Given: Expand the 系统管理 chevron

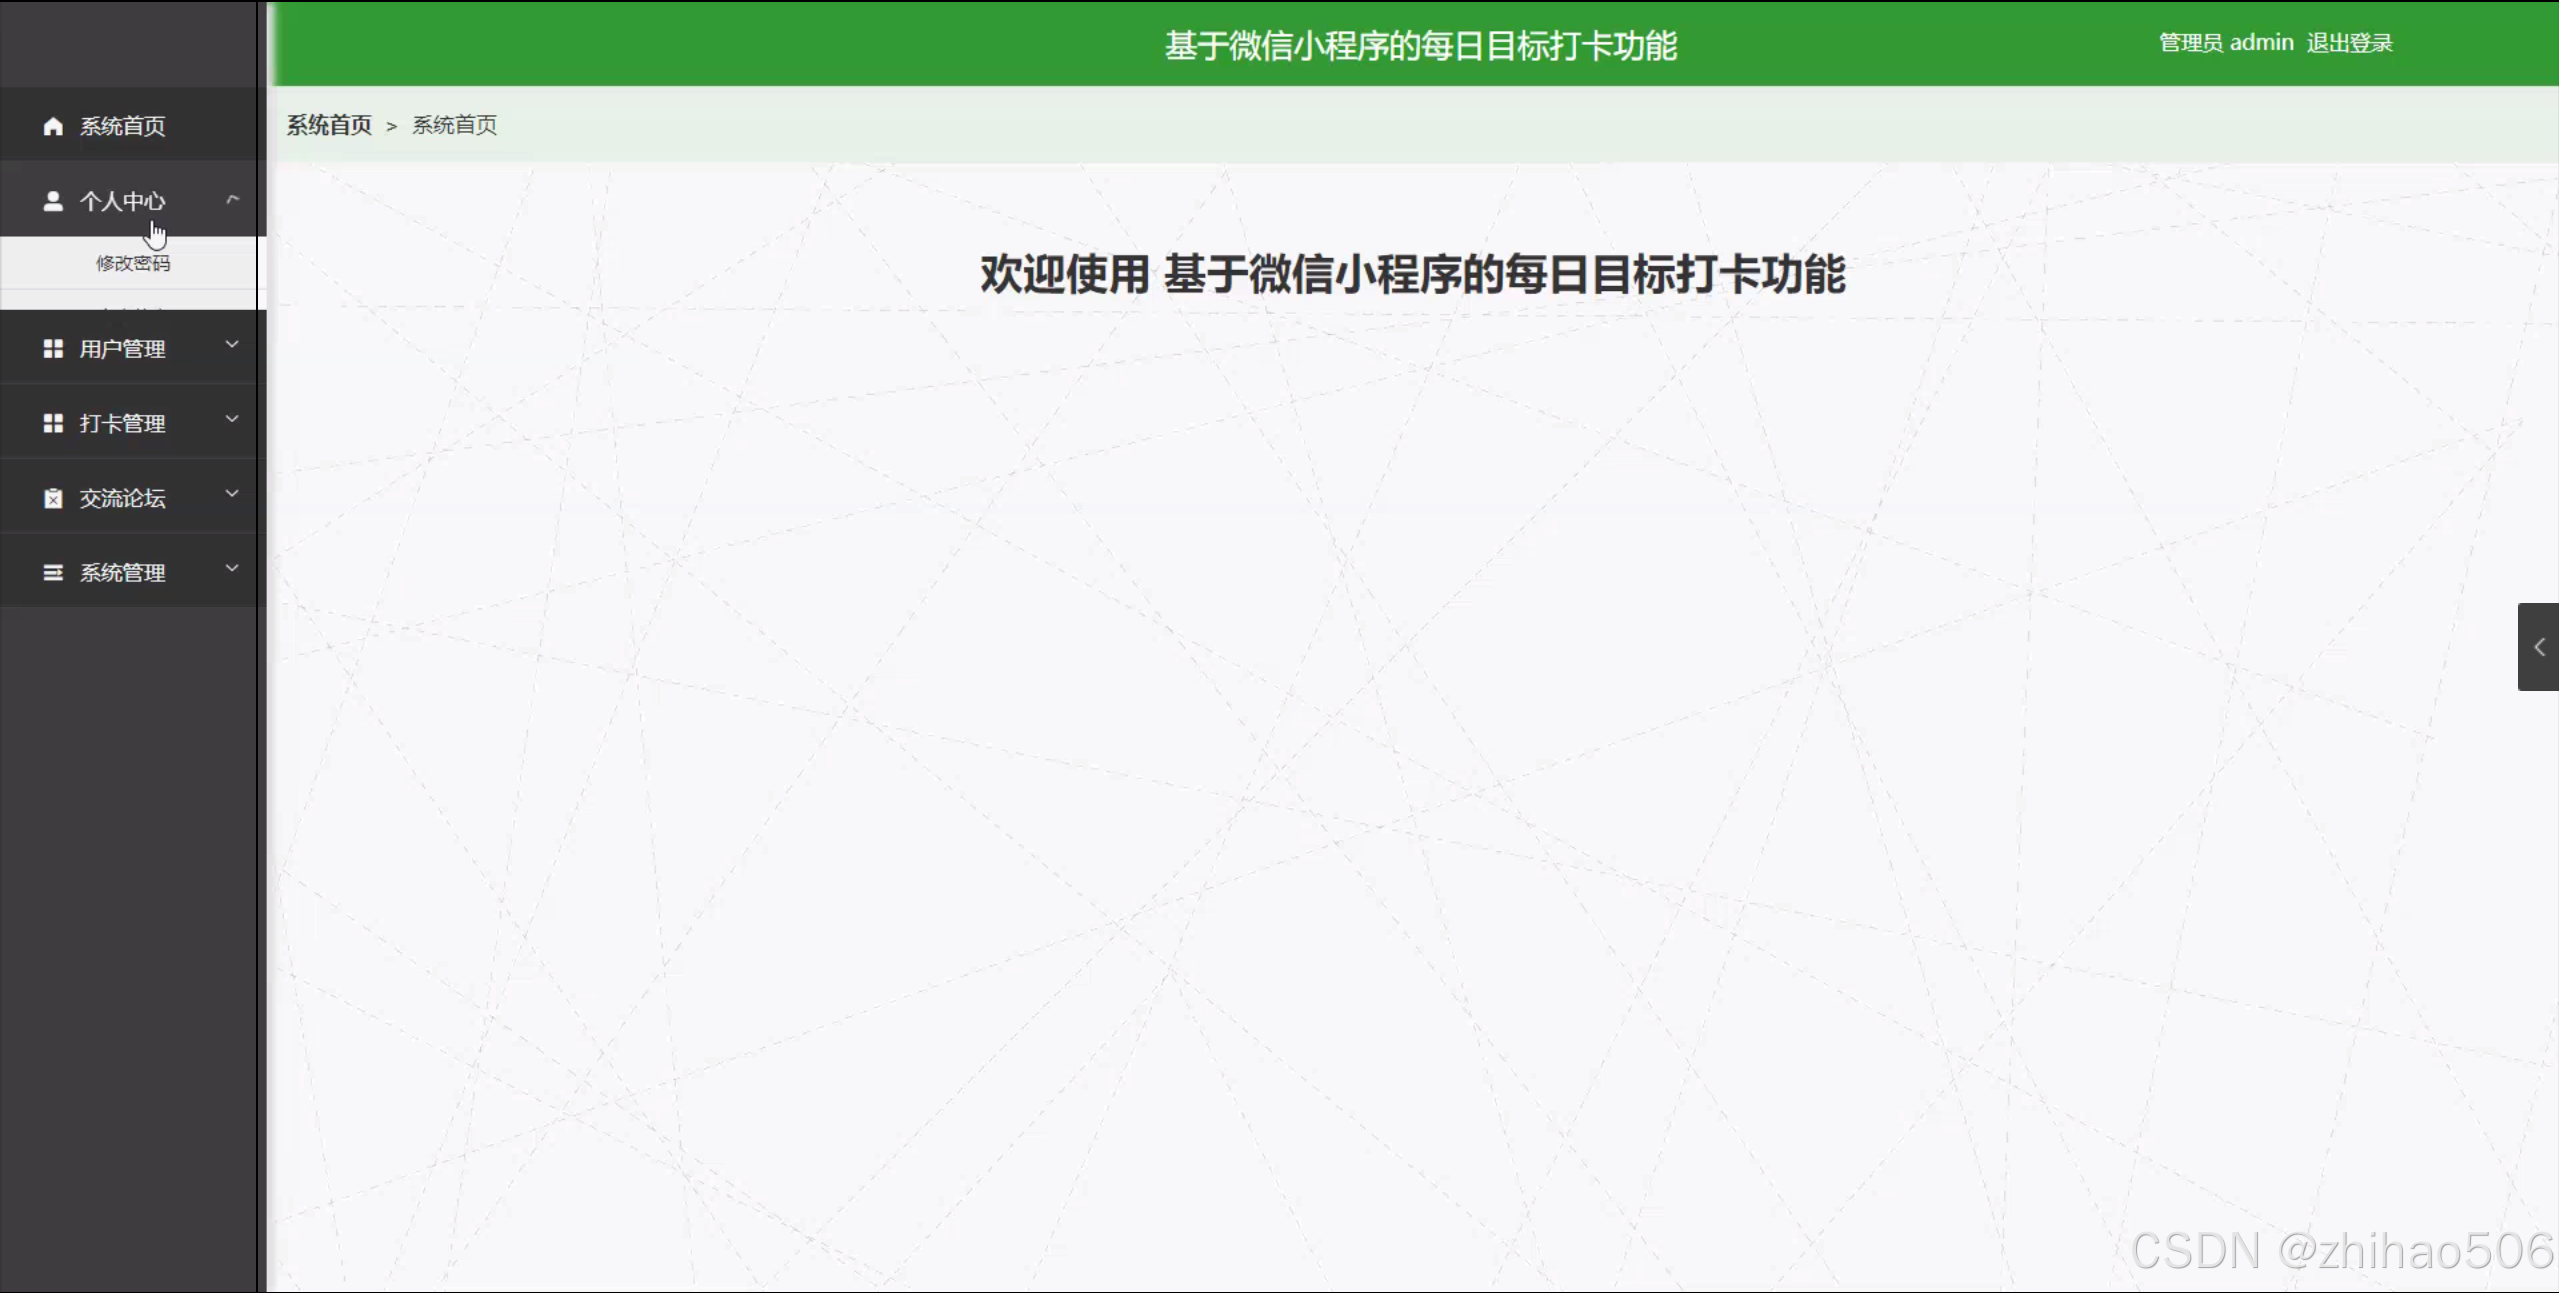Looking at the screenshot, I should pos(232,569).
